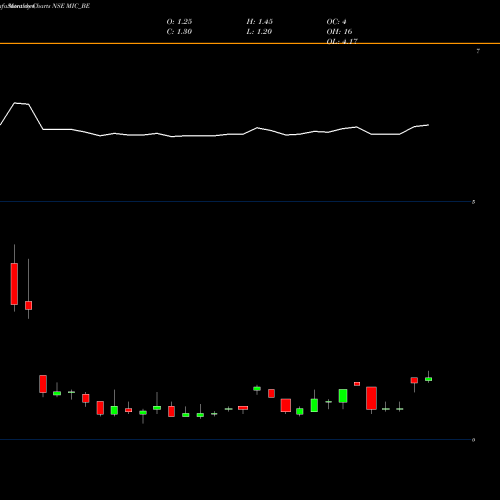Click the price axis label 7
The width and height of the screenshot is (500, 500).
coord(478,51)
